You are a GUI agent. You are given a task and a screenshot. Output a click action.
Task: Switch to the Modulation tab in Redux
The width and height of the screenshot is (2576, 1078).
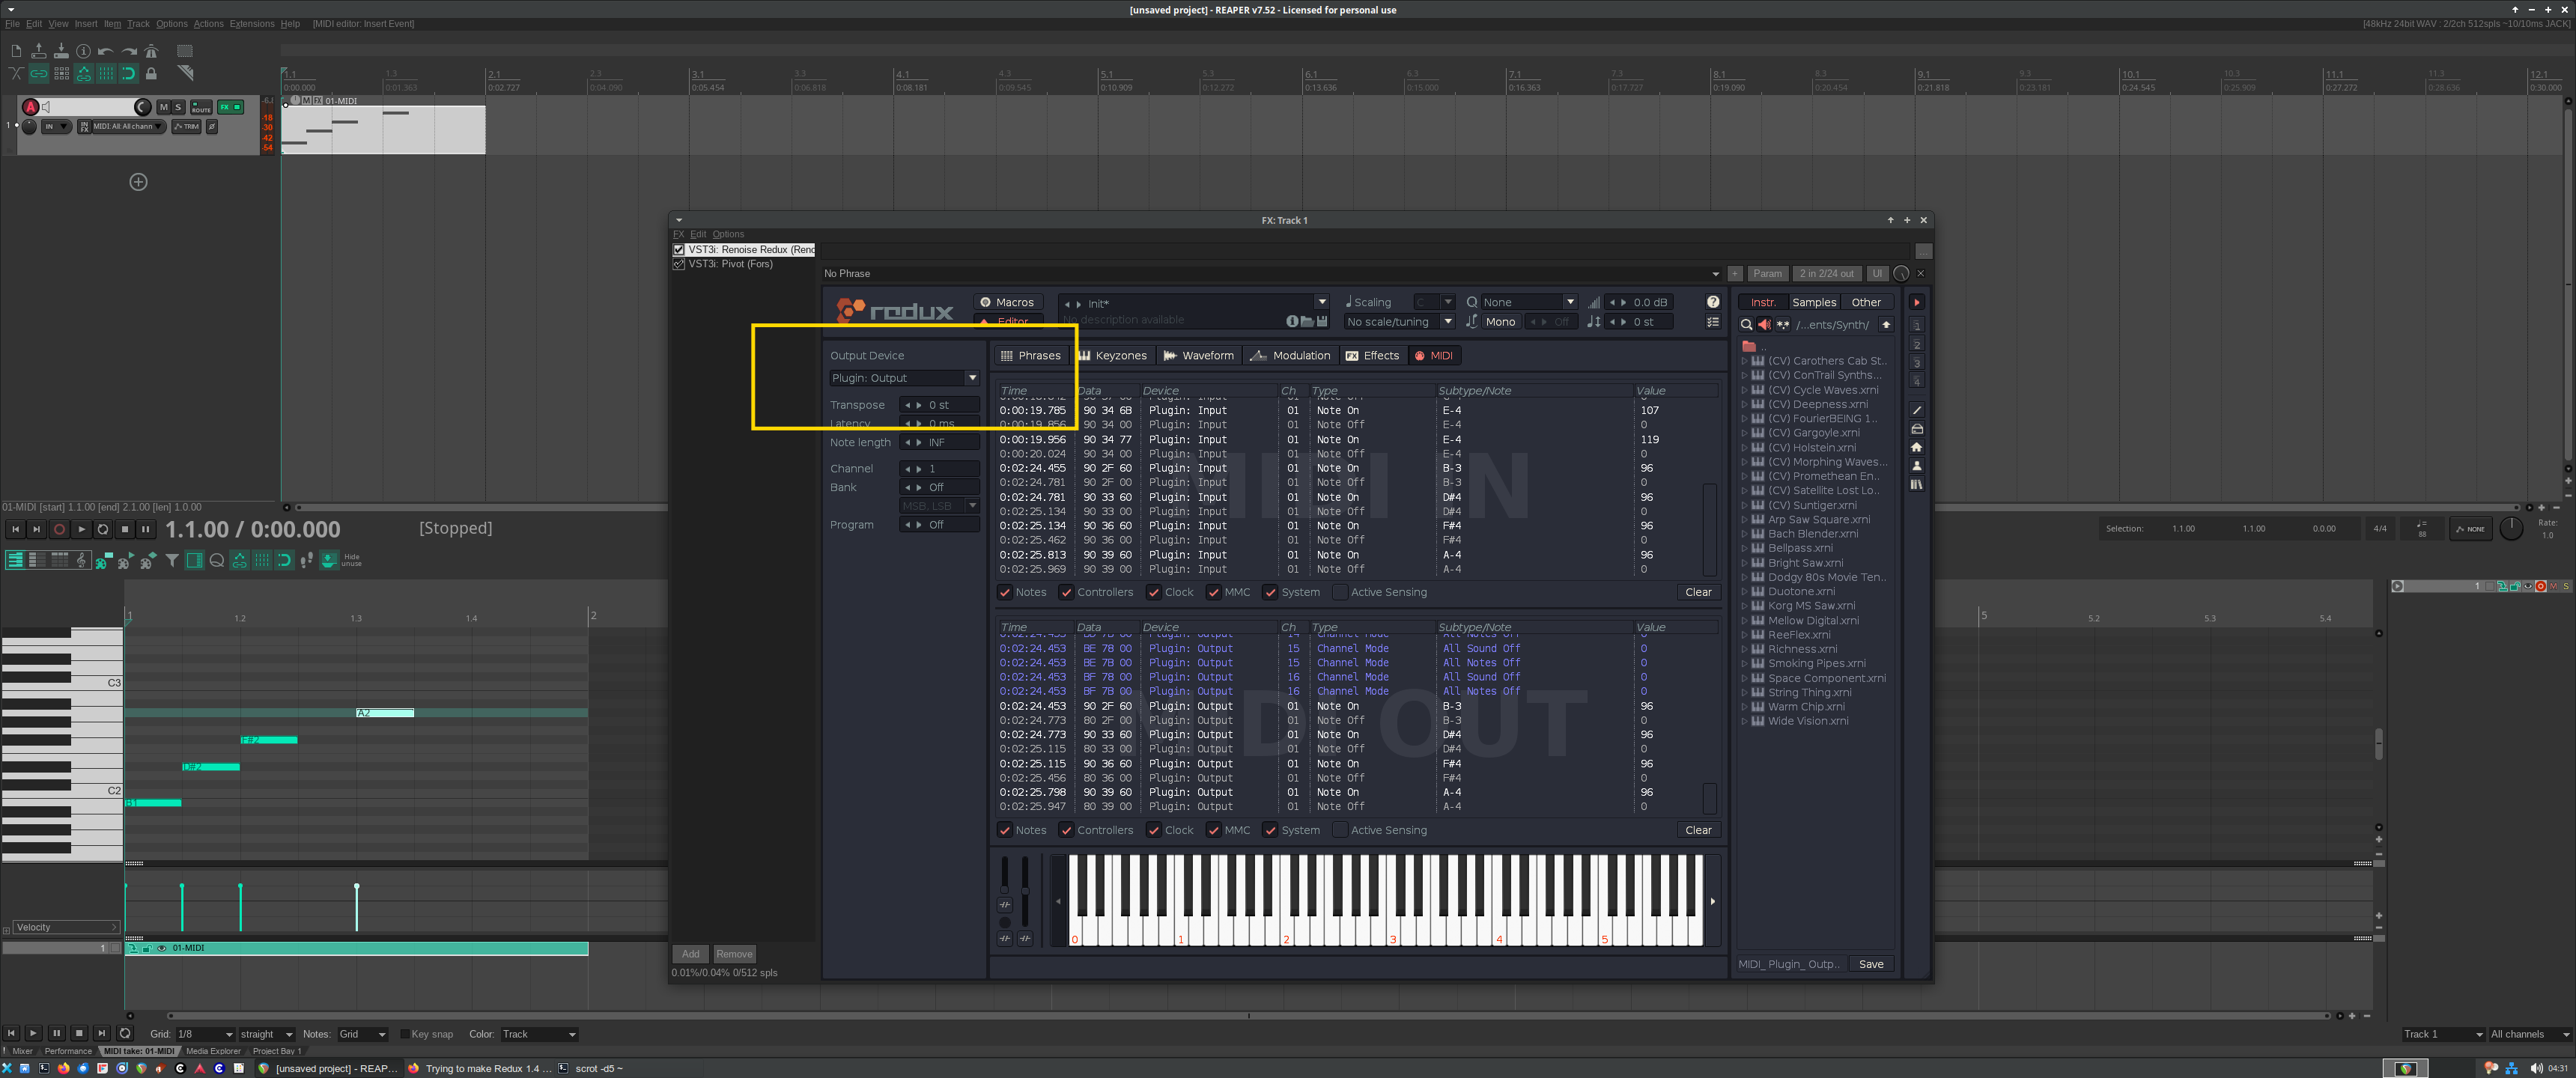click(x=1290, y=355)
